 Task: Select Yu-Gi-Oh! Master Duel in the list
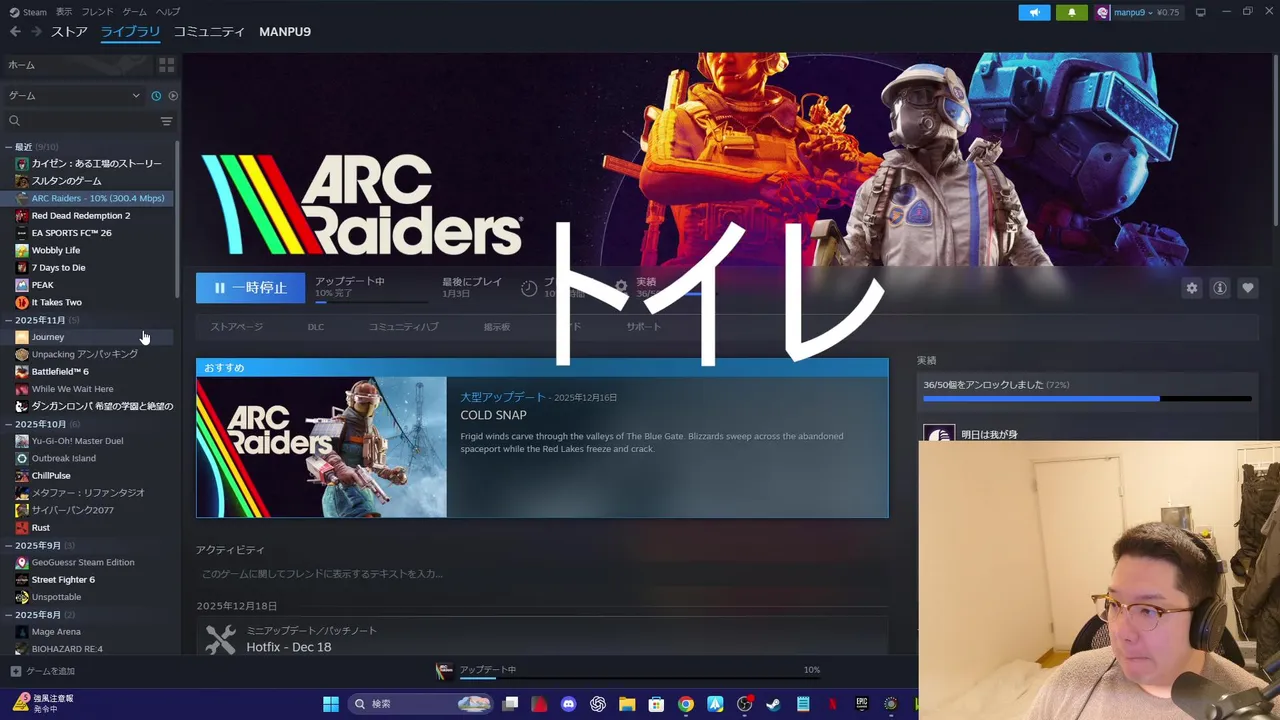click(x=77, y=441)
